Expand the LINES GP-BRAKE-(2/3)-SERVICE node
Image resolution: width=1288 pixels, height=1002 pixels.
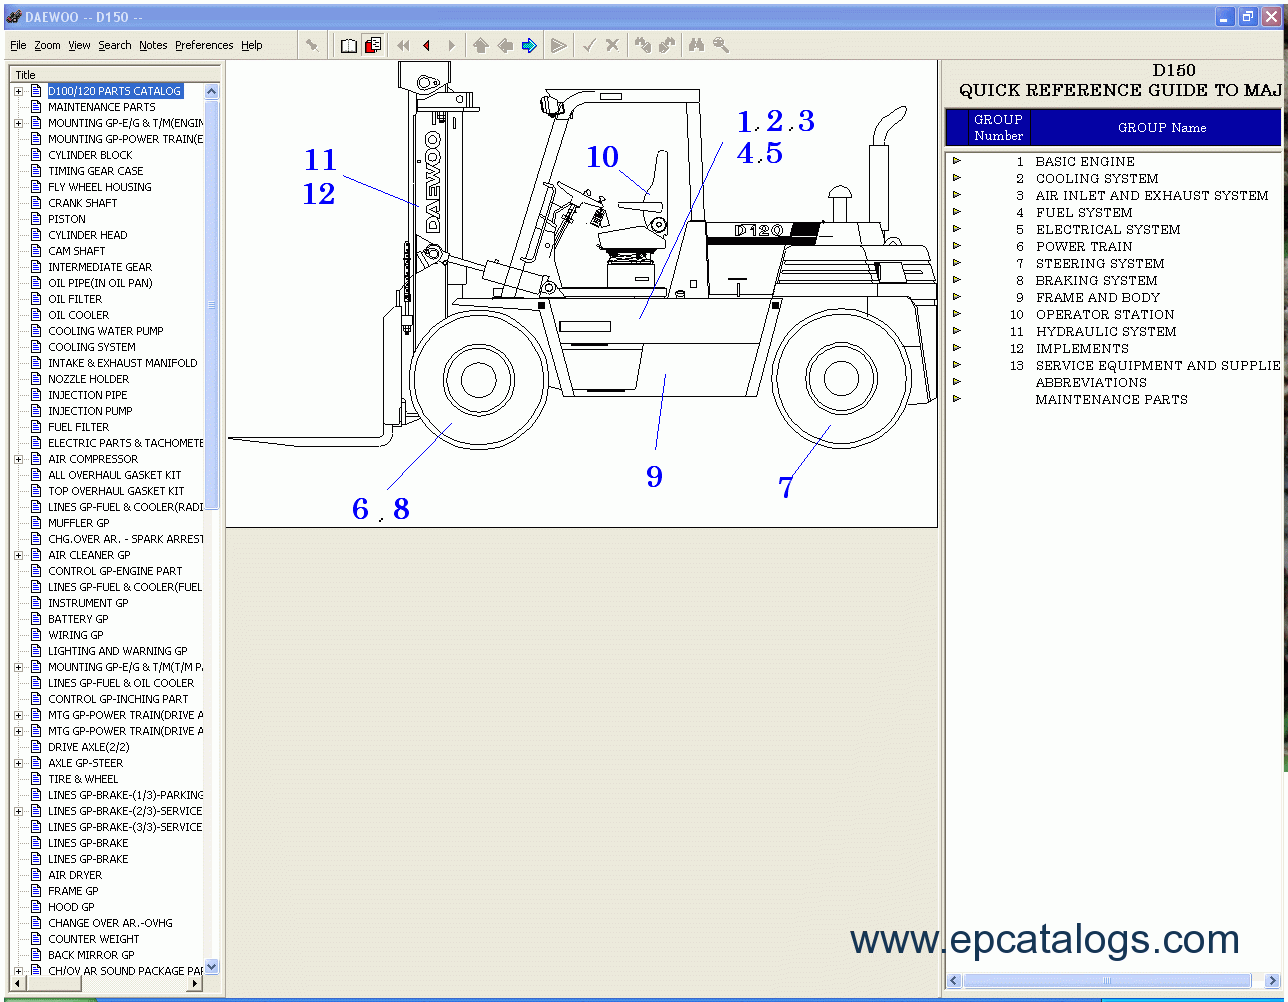coord(18,811)
